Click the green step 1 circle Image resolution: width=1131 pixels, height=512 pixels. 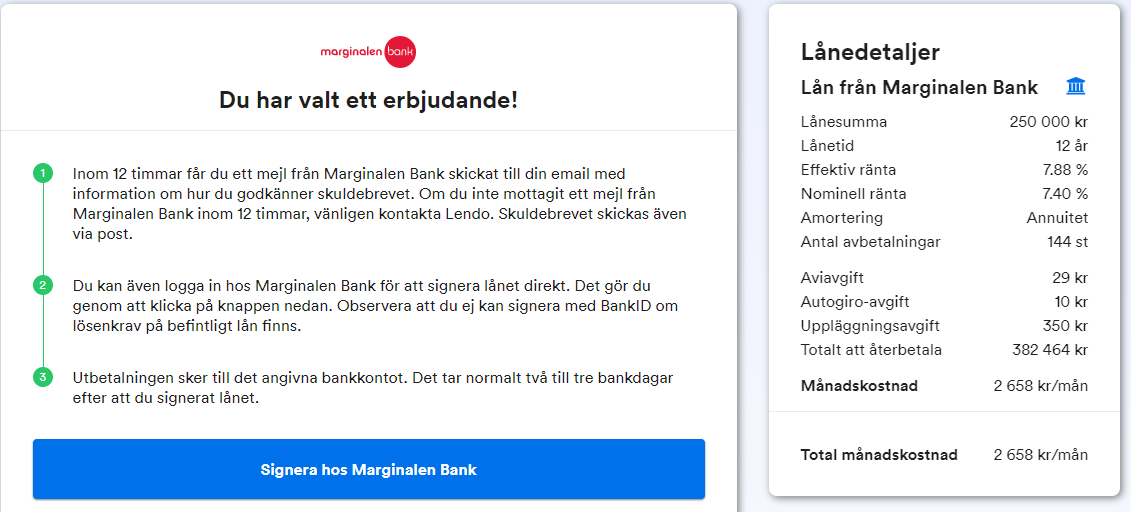(x=42, y=174)
